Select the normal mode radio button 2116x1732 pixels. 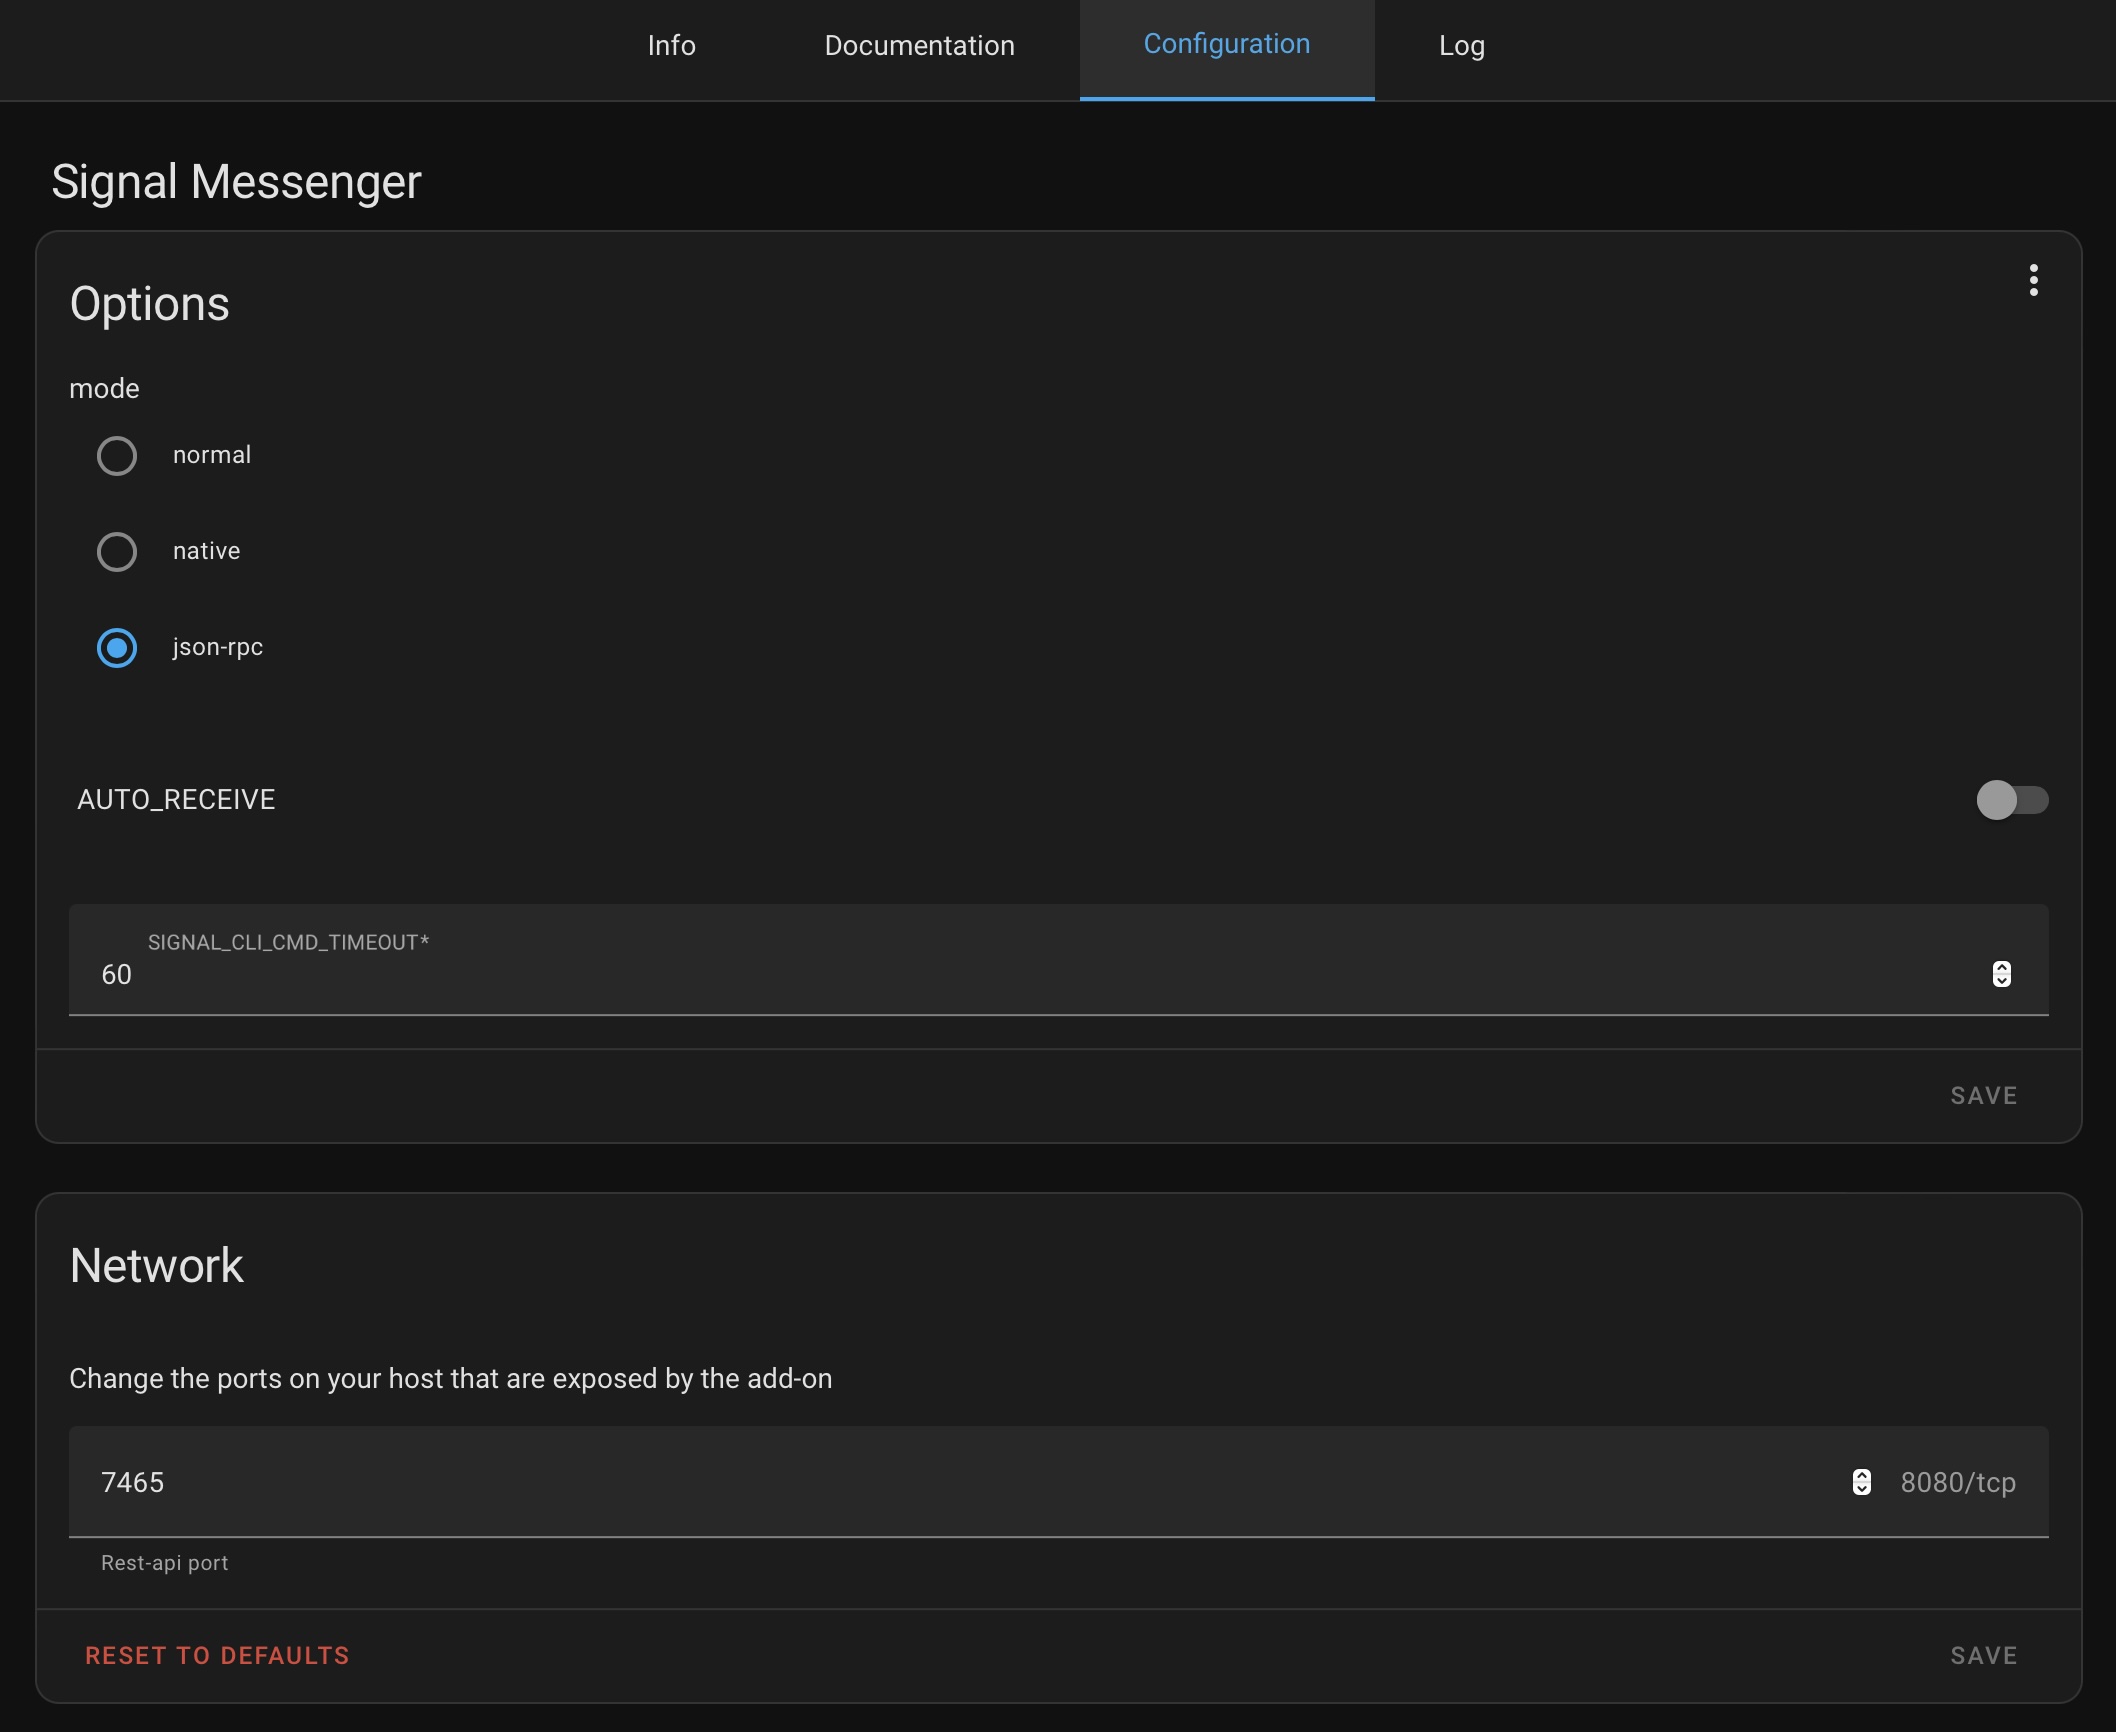point(117,456)
